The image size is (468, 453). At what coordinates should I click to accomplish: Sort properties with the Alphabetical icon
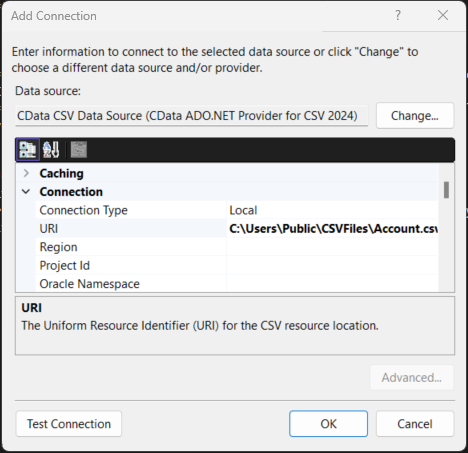tap(51, 150)
